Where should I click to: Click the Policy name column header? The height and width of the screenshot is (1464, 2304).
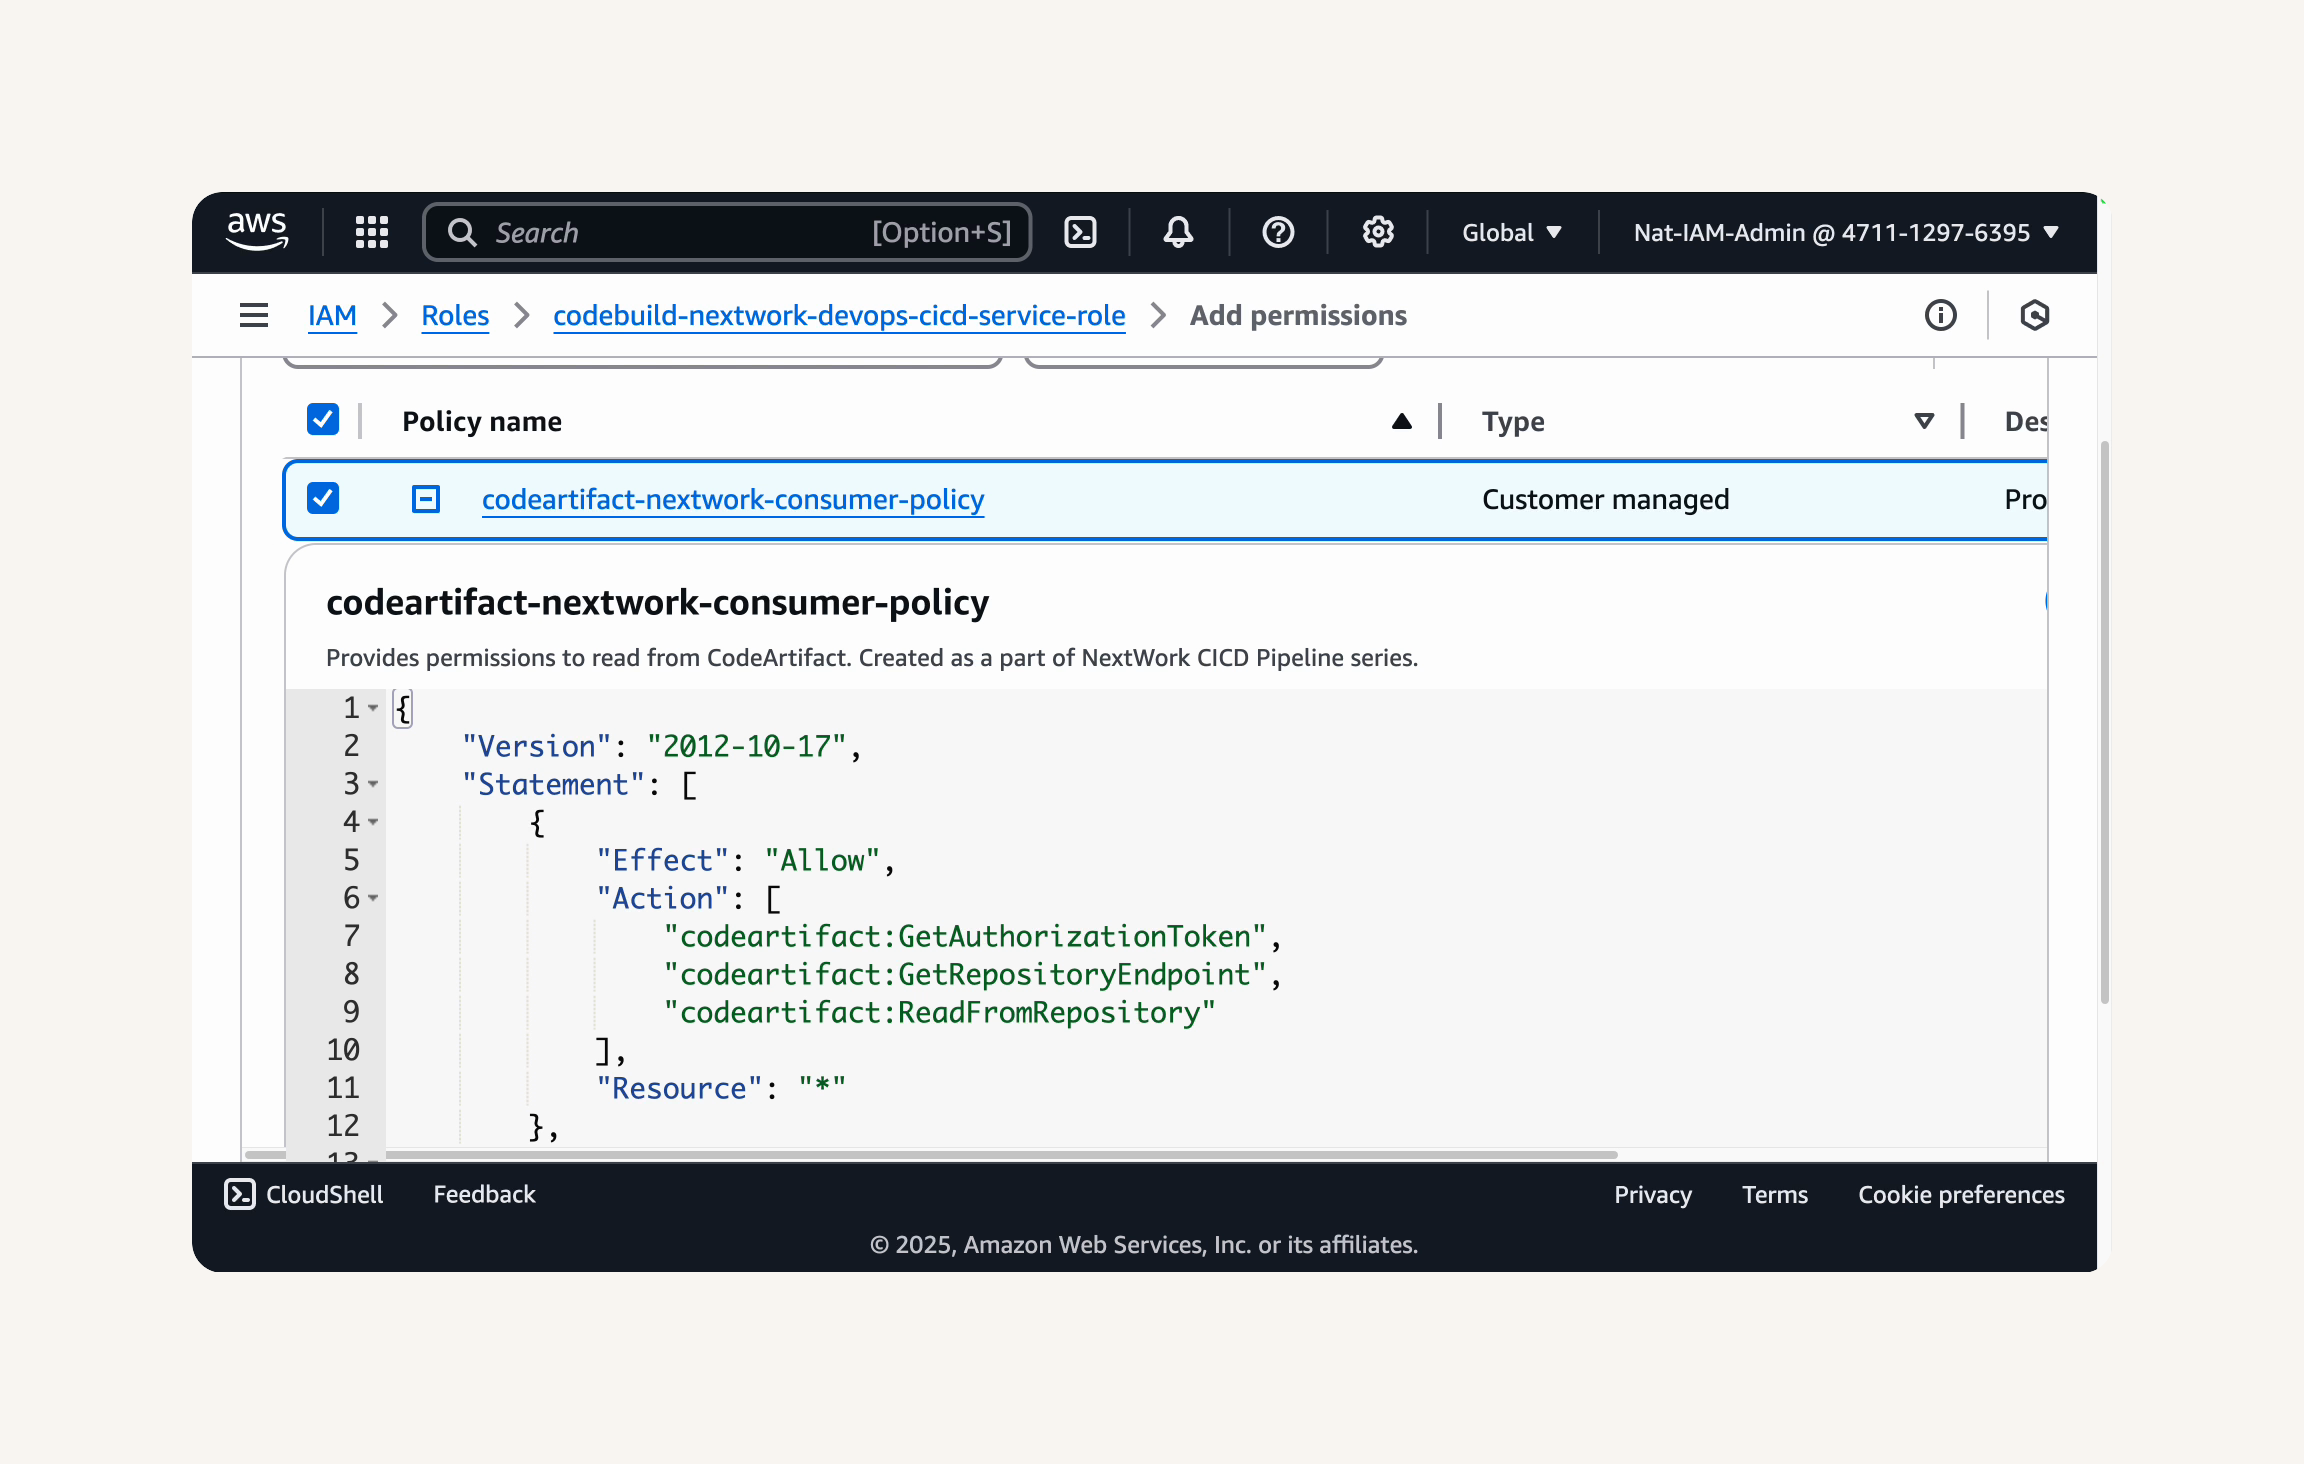tap(481, 421)
